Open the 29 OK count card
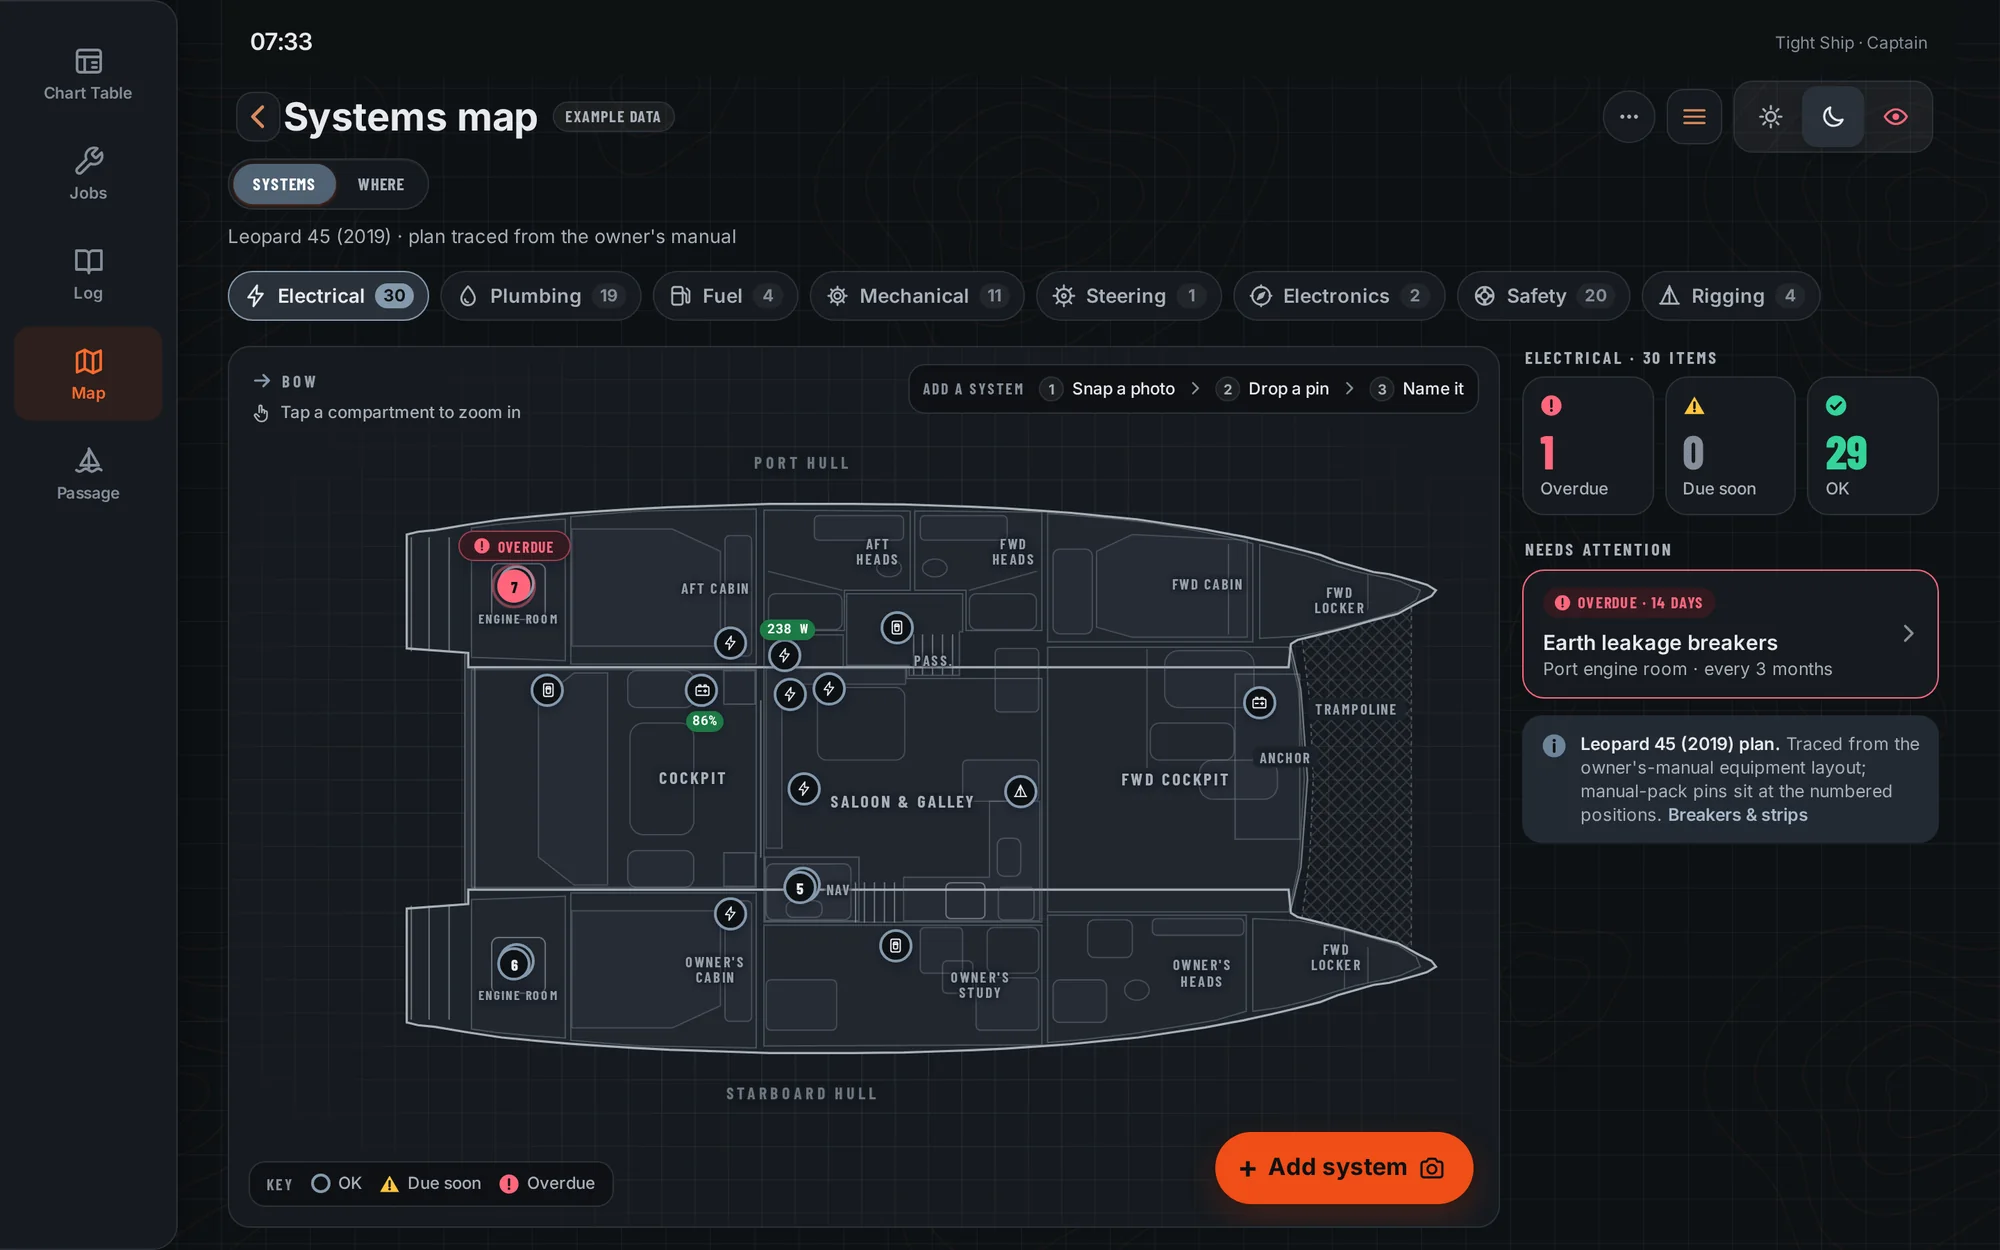 coord(1873,446)
